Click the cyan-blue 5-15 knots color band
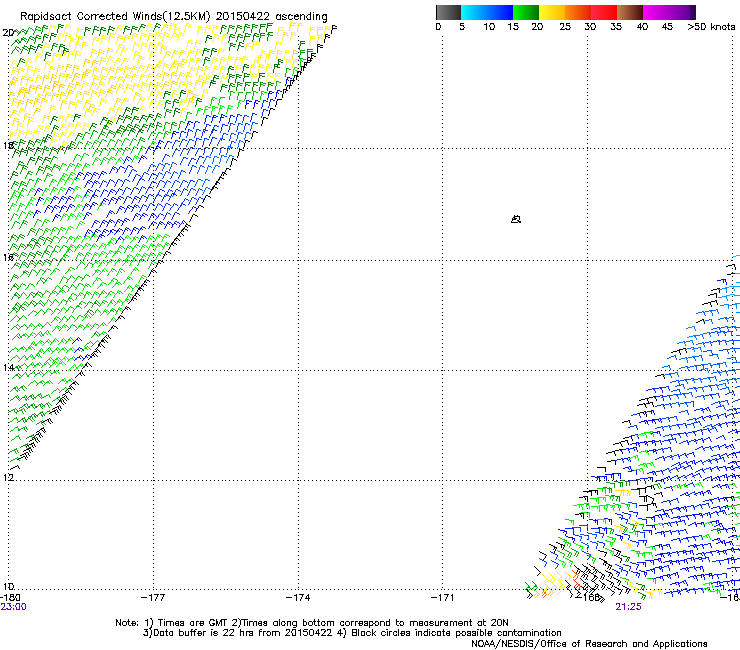This screenshot has width=740, height=650. [487, 12]
